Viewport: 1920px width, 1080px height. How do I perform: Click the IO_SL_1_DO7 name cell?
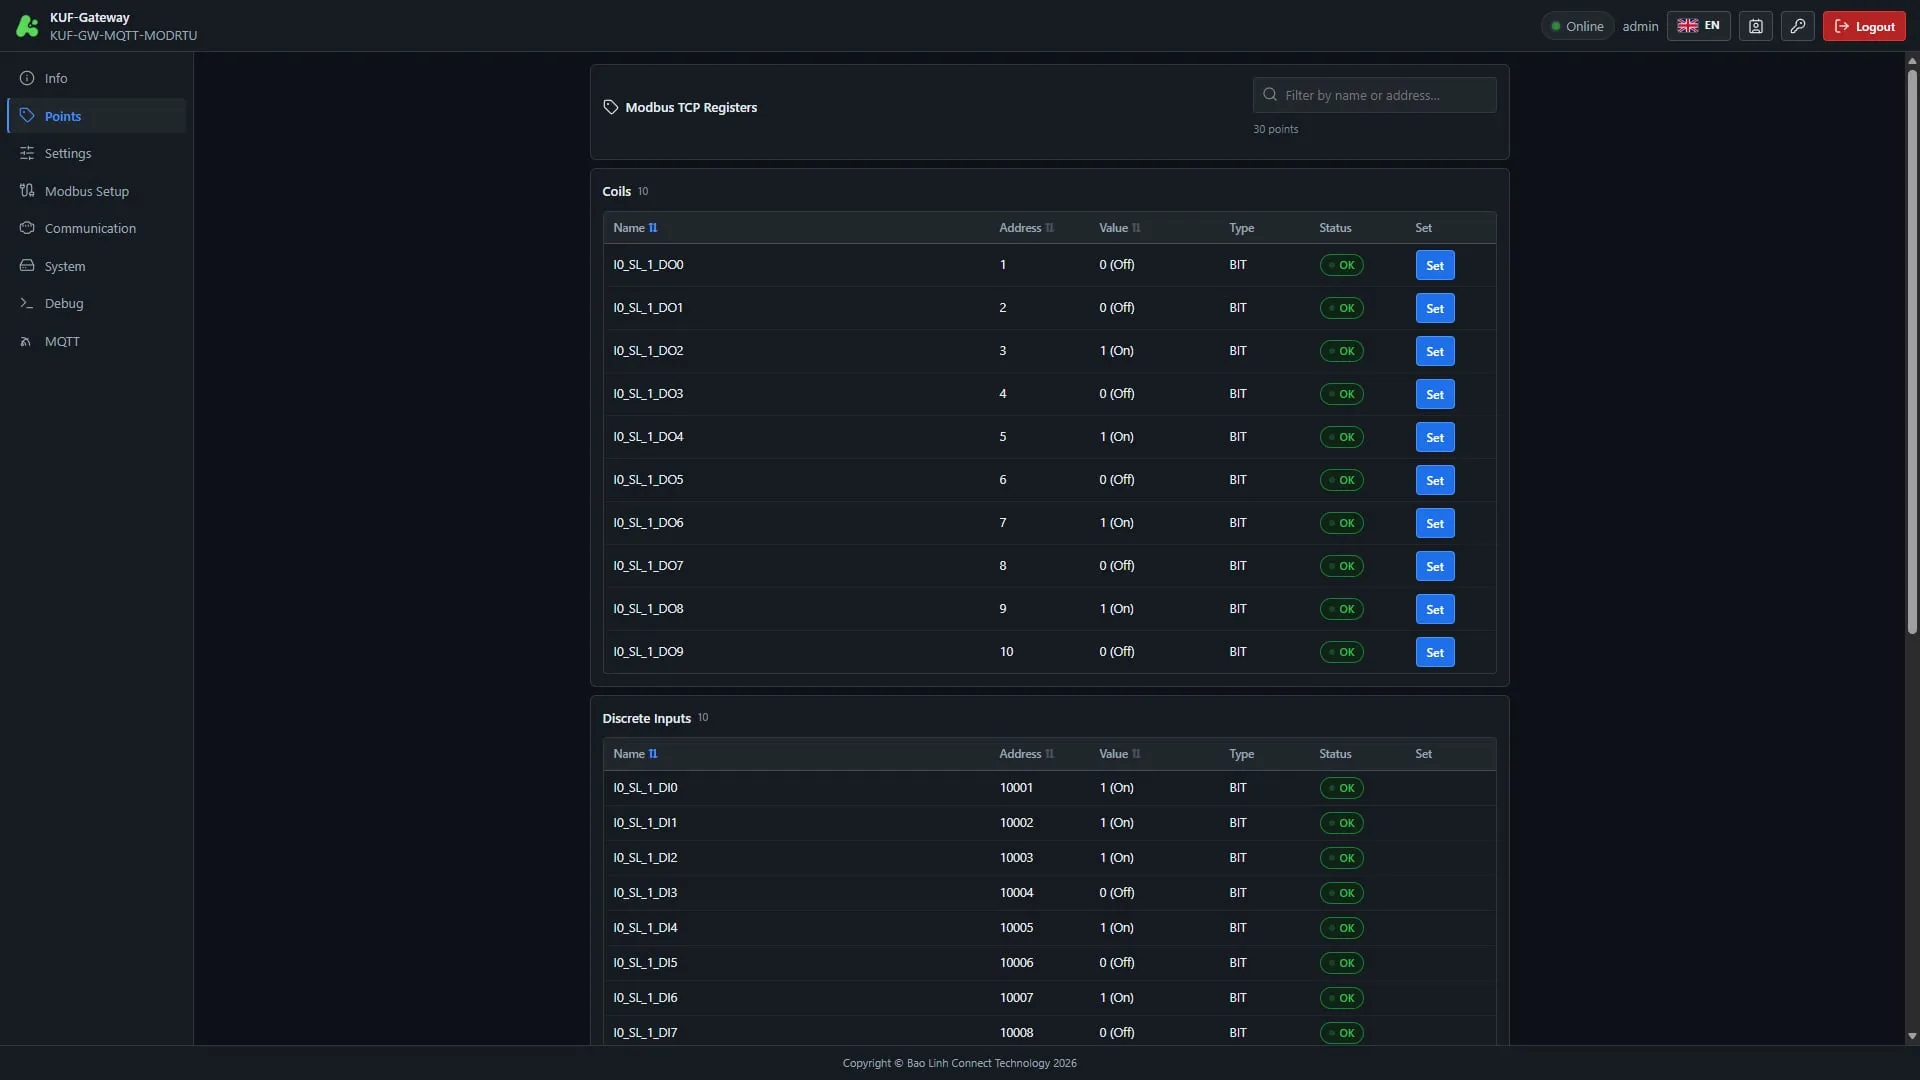coord(648,566)
